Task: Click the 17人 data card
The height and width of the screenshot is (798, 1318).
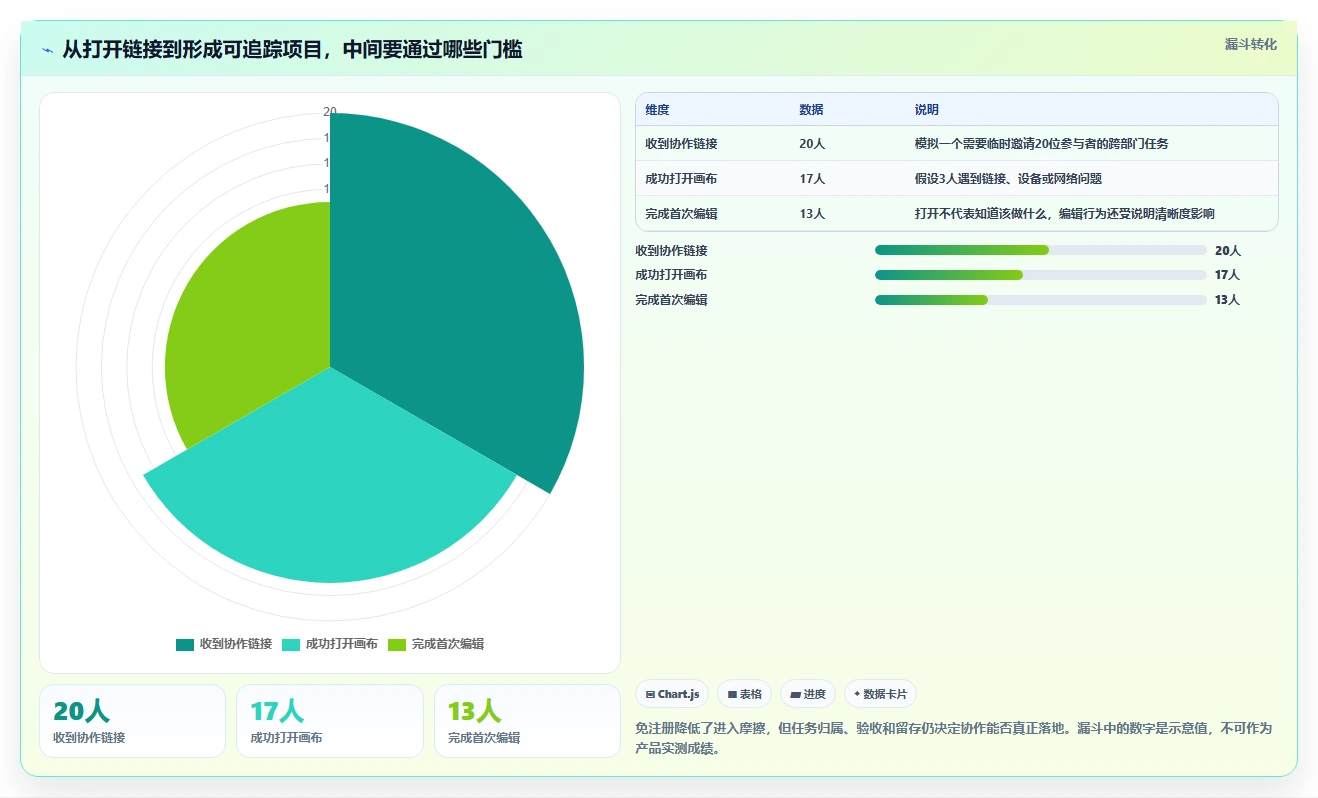Action: pos(329,721)
